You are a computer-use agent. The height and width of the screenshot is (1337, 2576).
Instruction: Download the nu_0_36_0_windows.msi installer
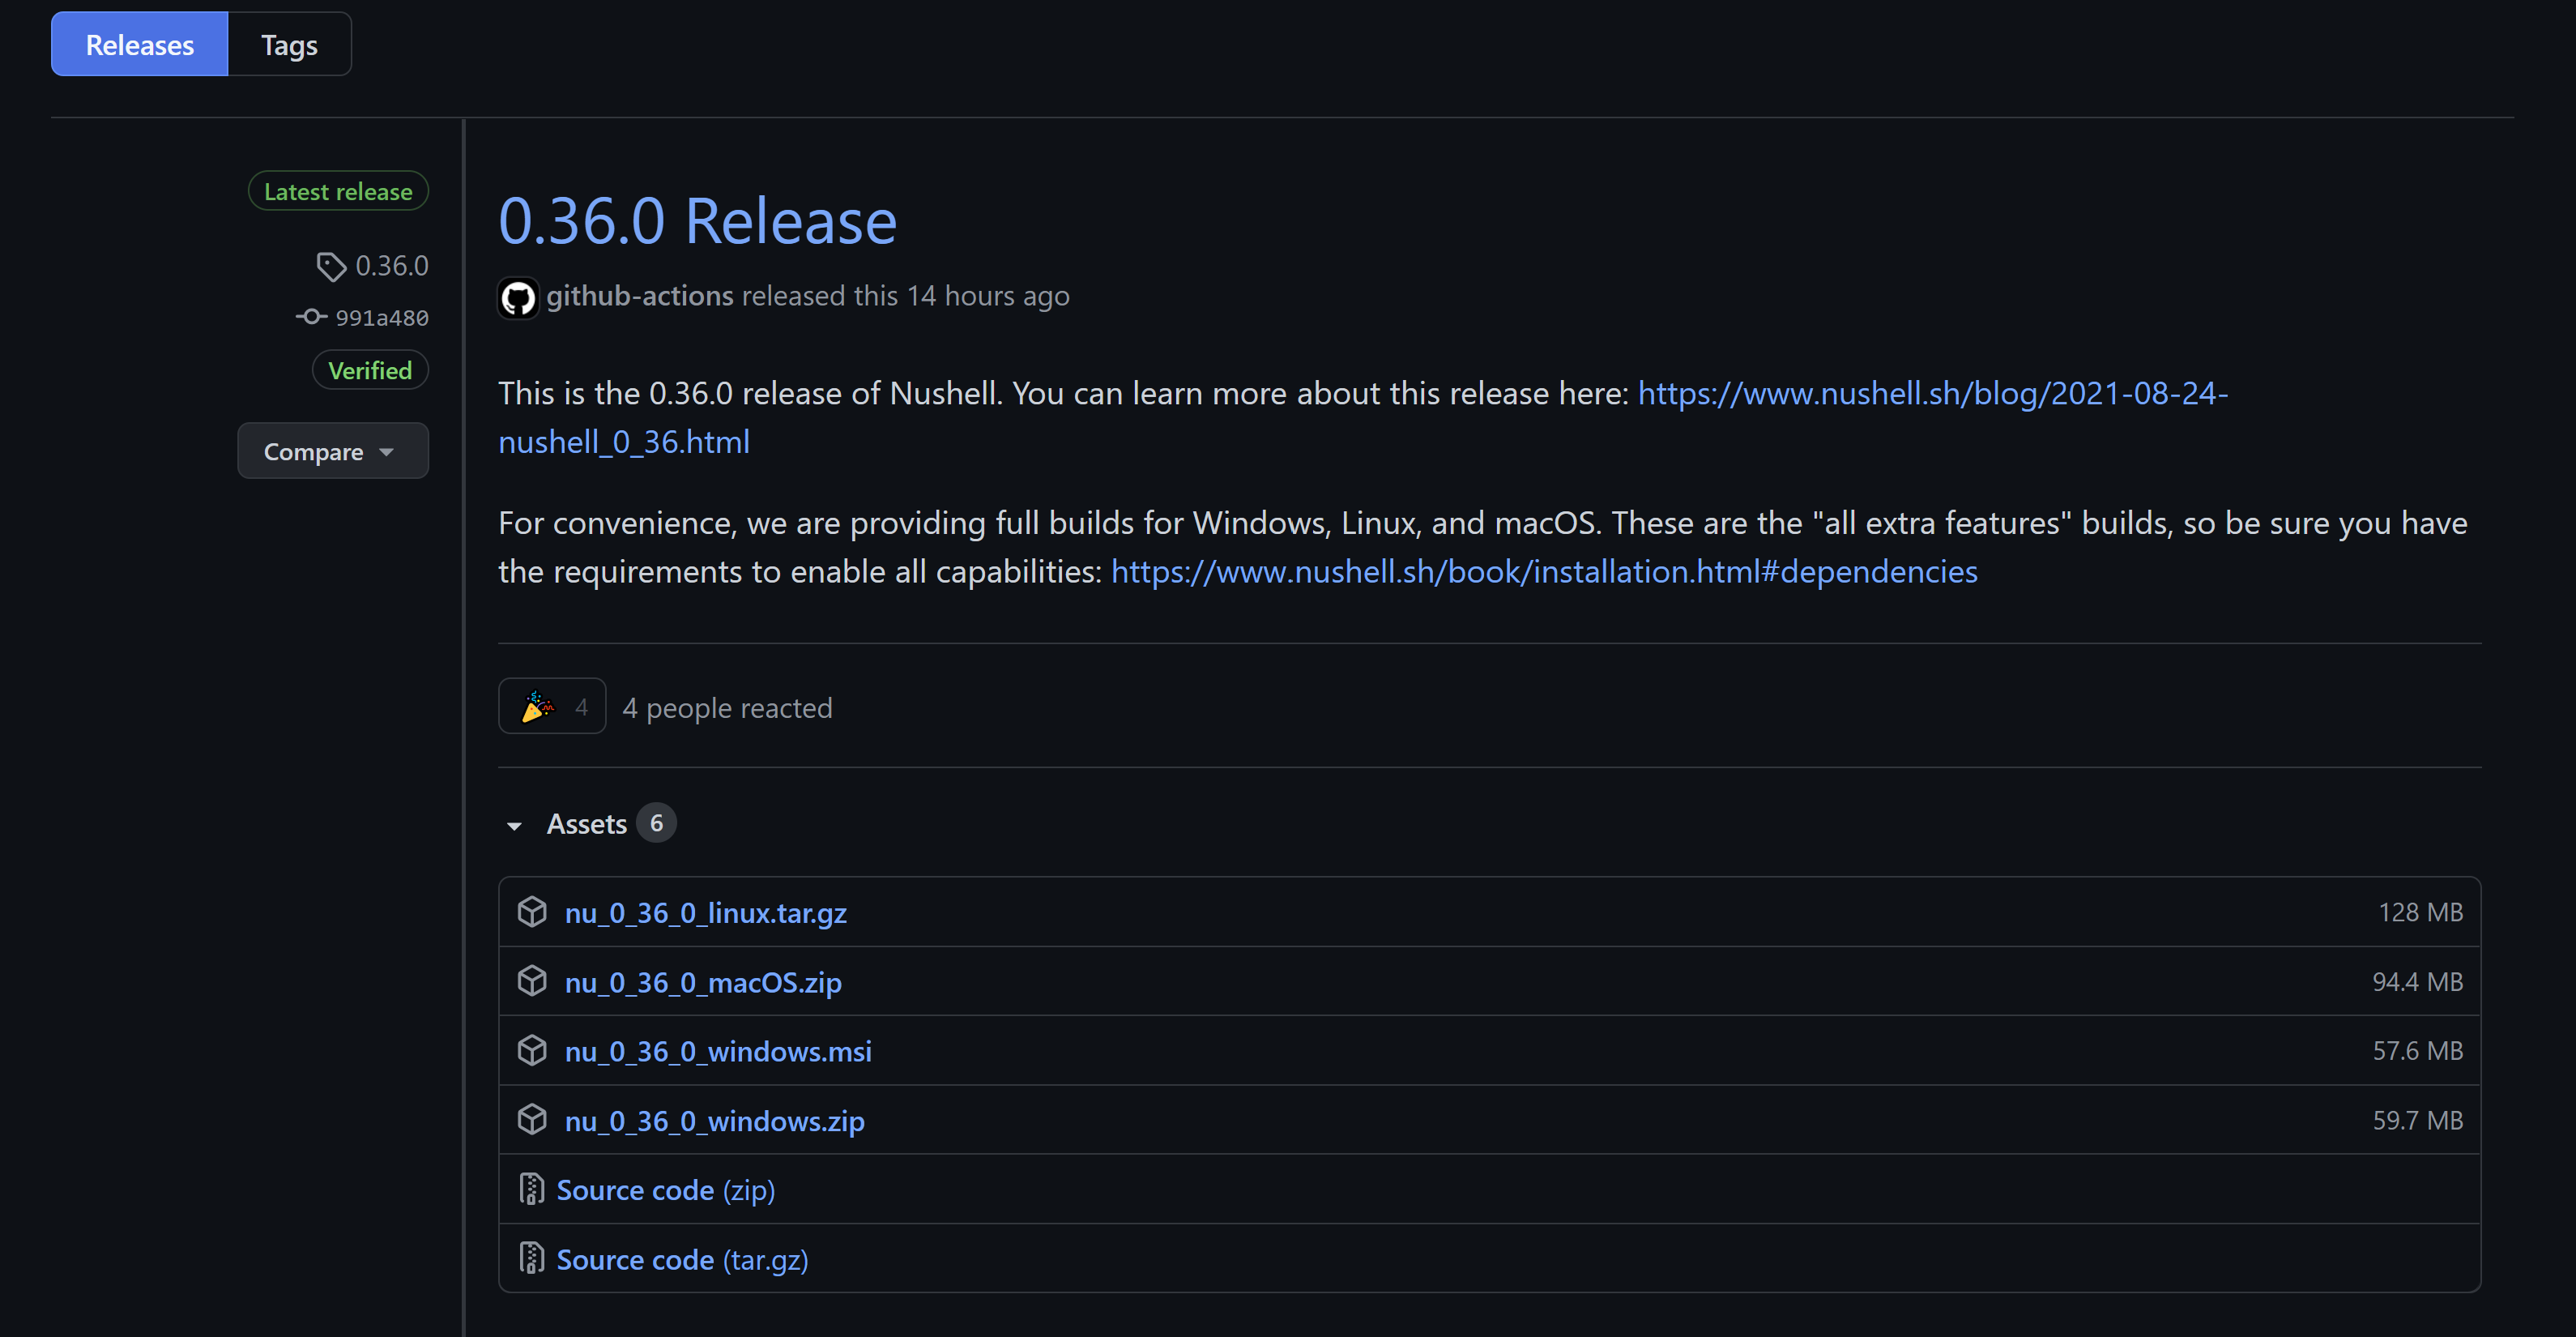click(718, 1050)
